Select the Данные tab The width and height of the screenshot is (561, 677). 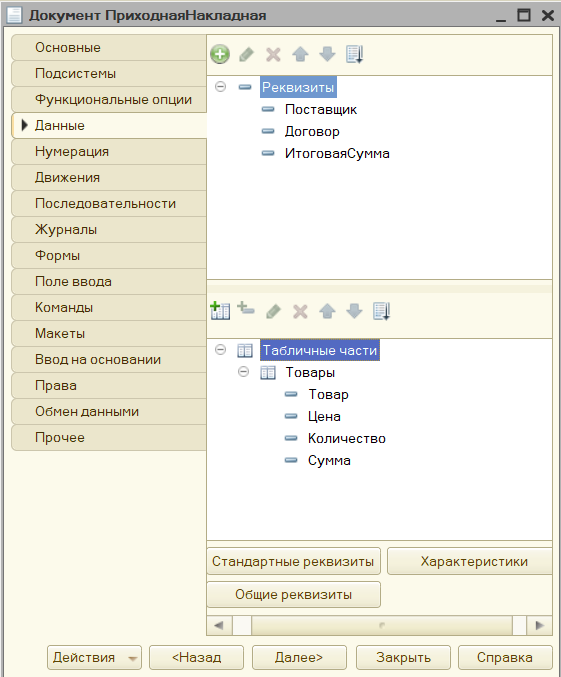coord(109,126)
